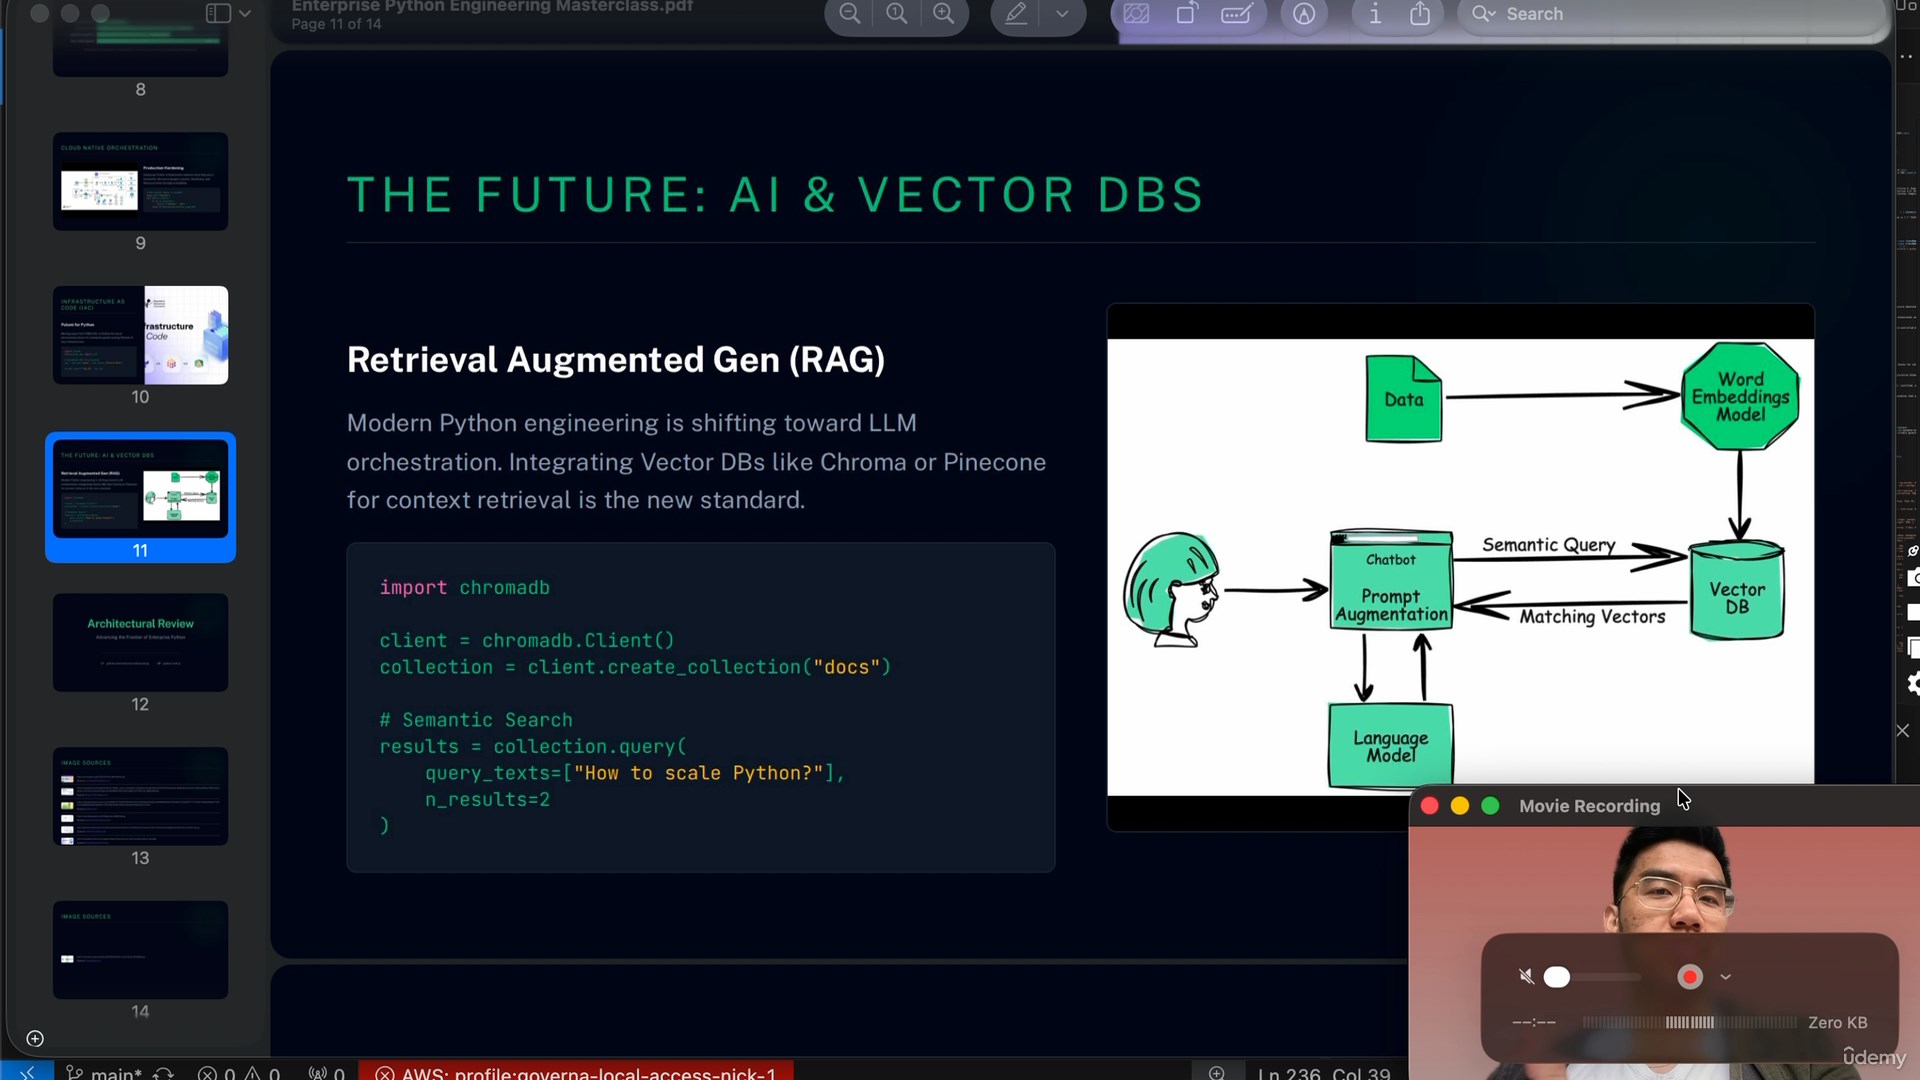Open the form filling tool

pyautogui.click(x=1237, y=14)
